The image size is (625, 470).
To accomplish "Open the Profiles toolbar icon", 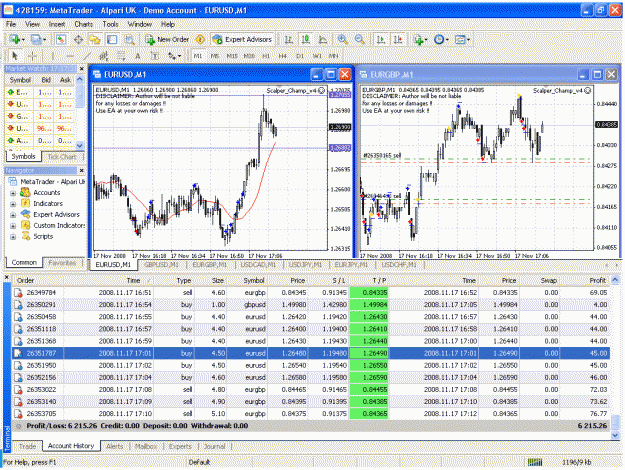I will click(36, 39).
